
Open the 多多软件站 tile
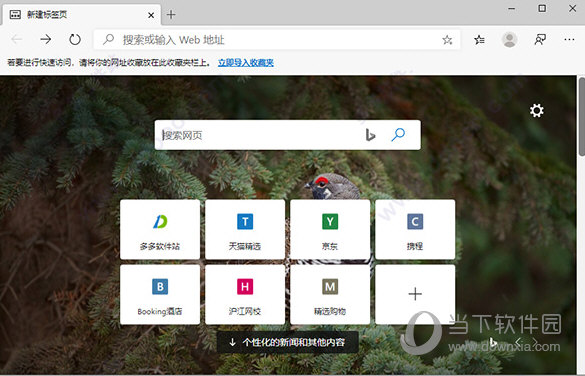coord(160,229)
